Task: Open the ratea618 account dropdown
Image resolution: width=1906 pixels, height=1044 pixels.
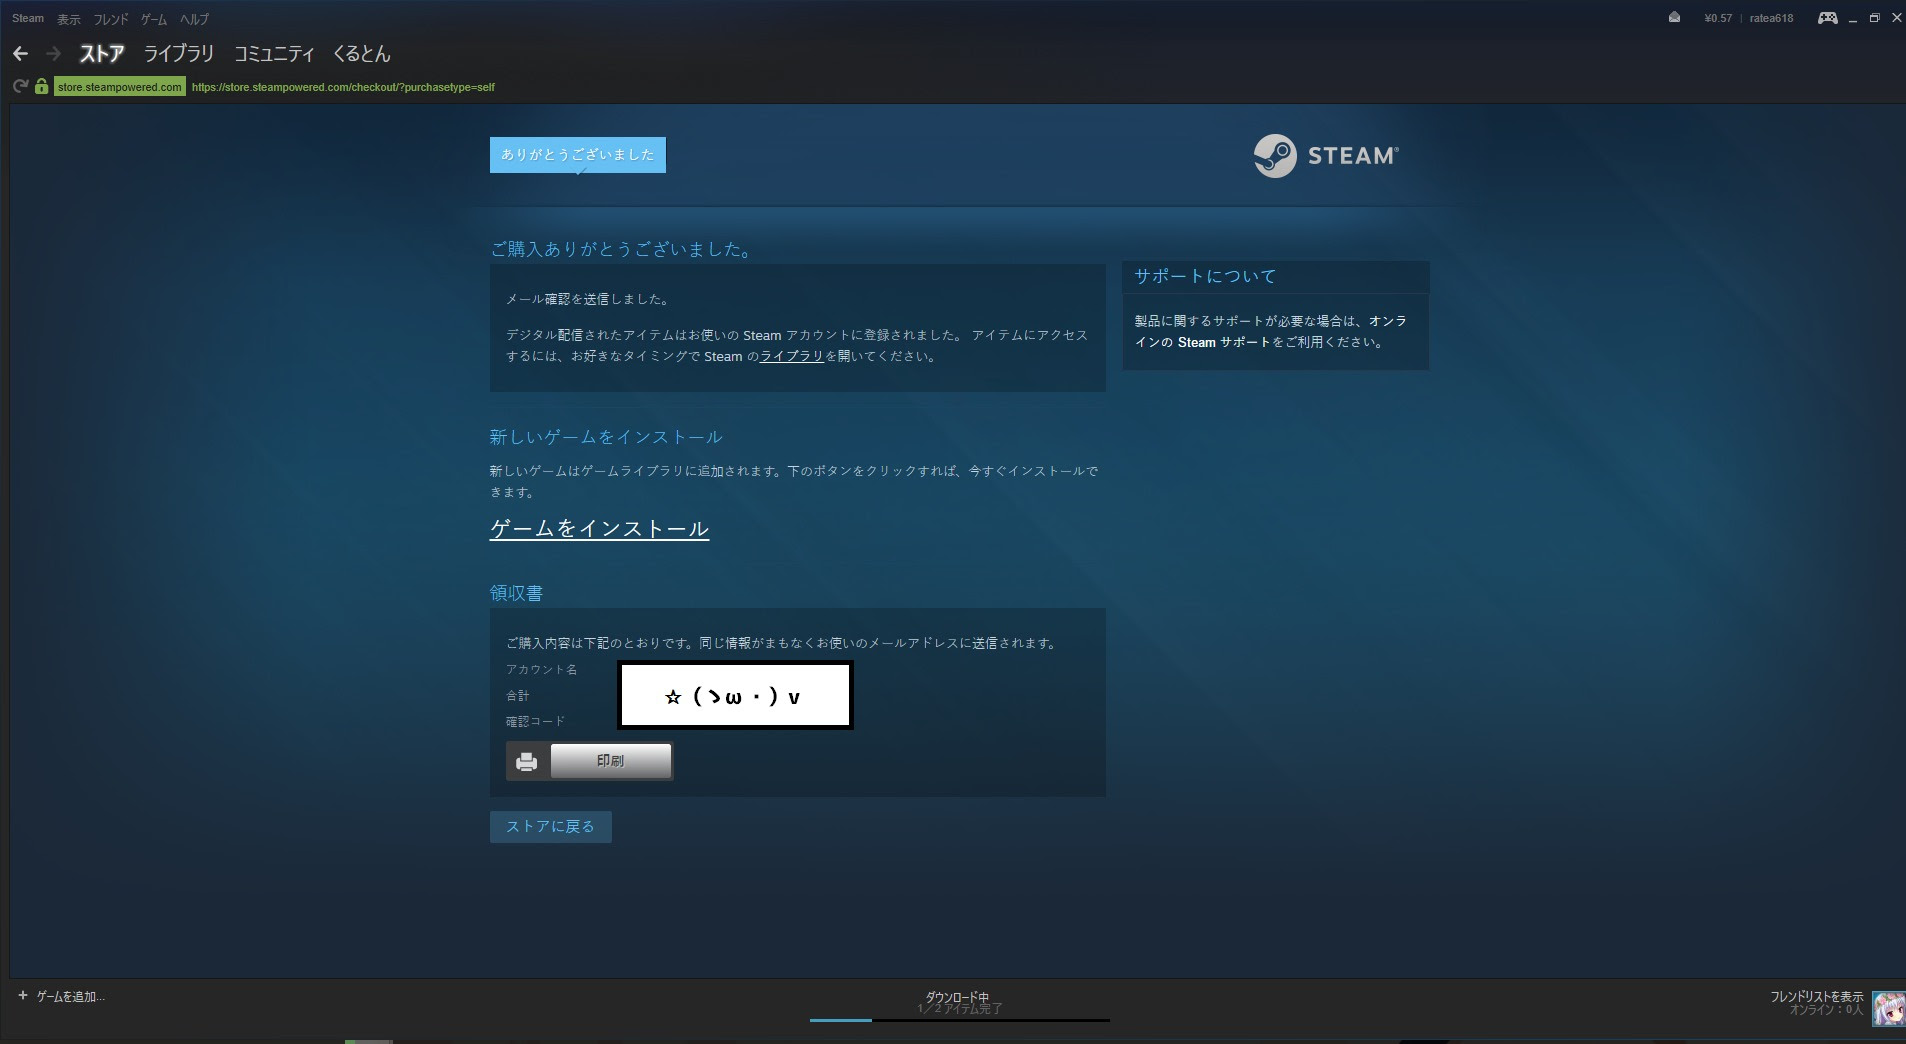Action: pyautogui.click(x=1771, y=18)
